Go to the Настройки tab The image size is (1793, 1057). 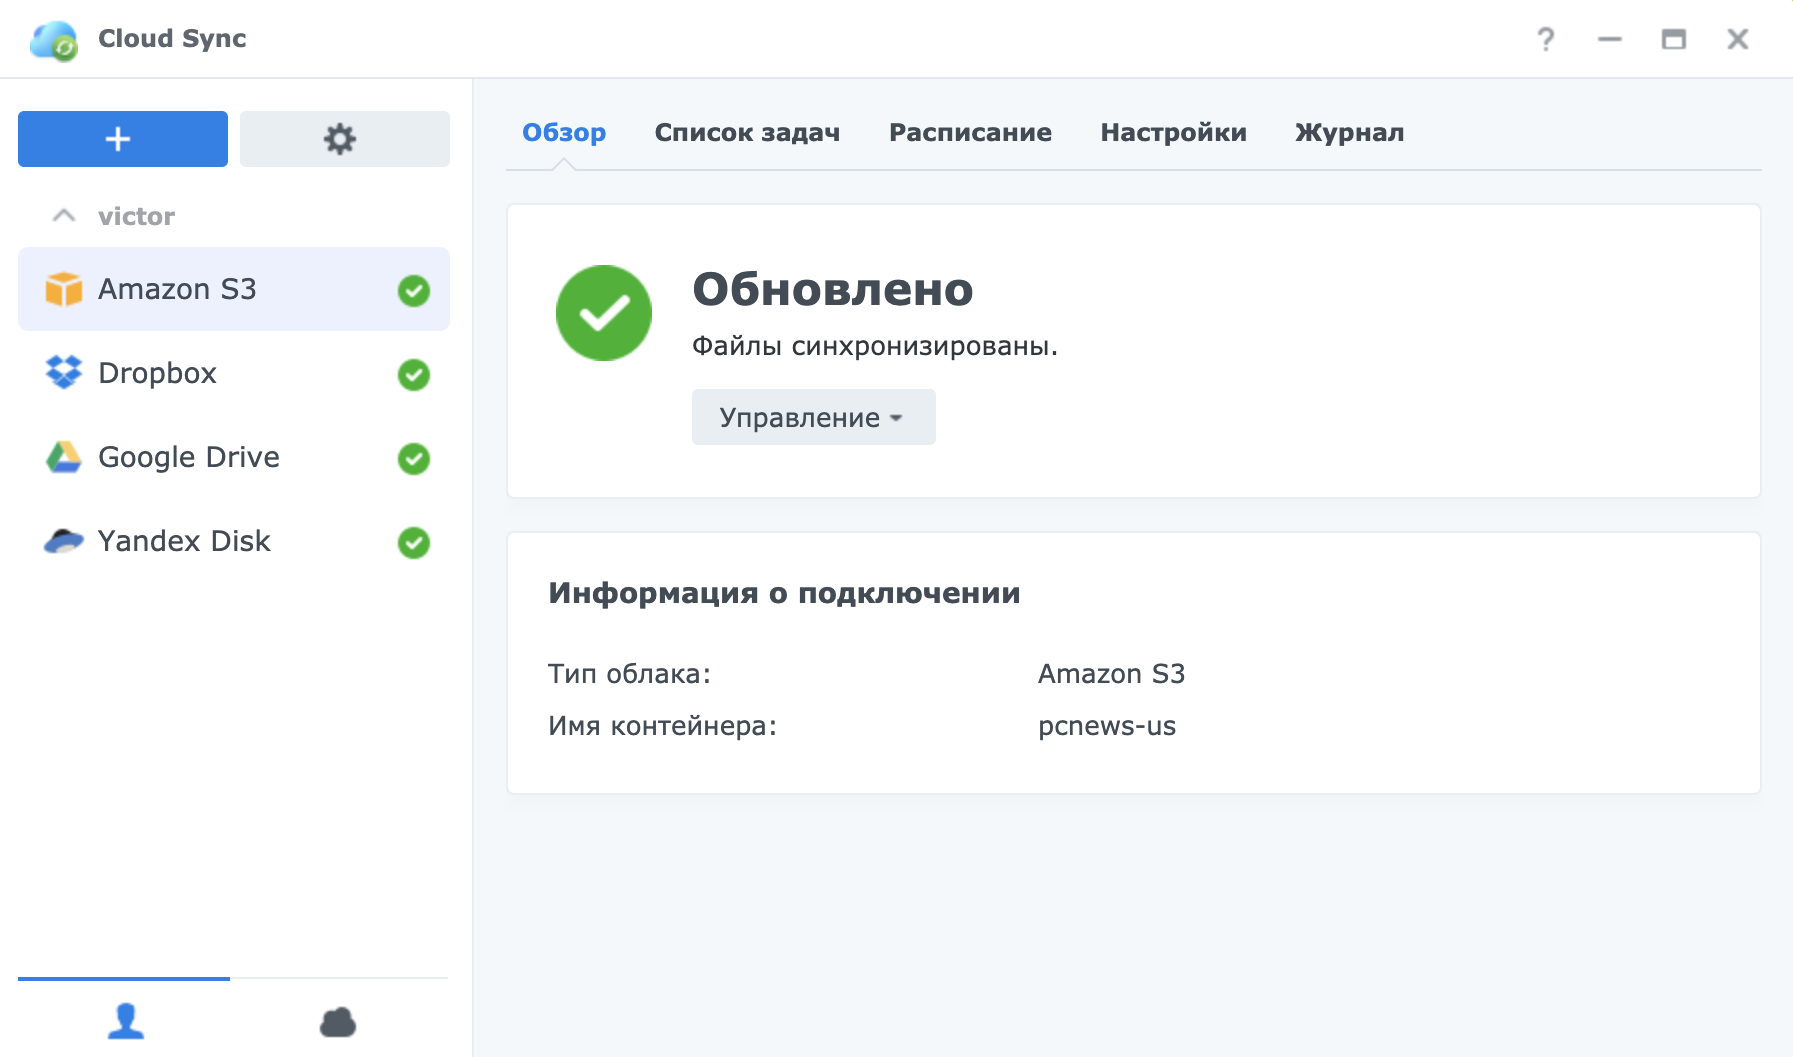pyautogui.click(x=1173, y=133)
